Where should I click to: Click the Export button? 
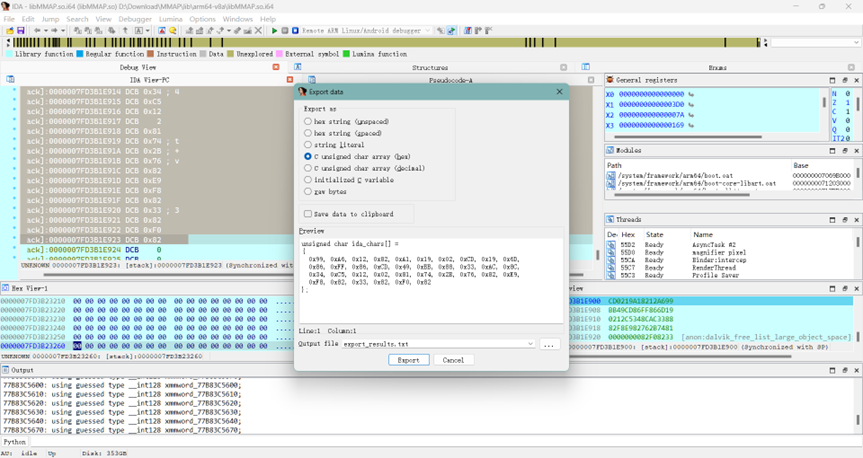[408, 360]
